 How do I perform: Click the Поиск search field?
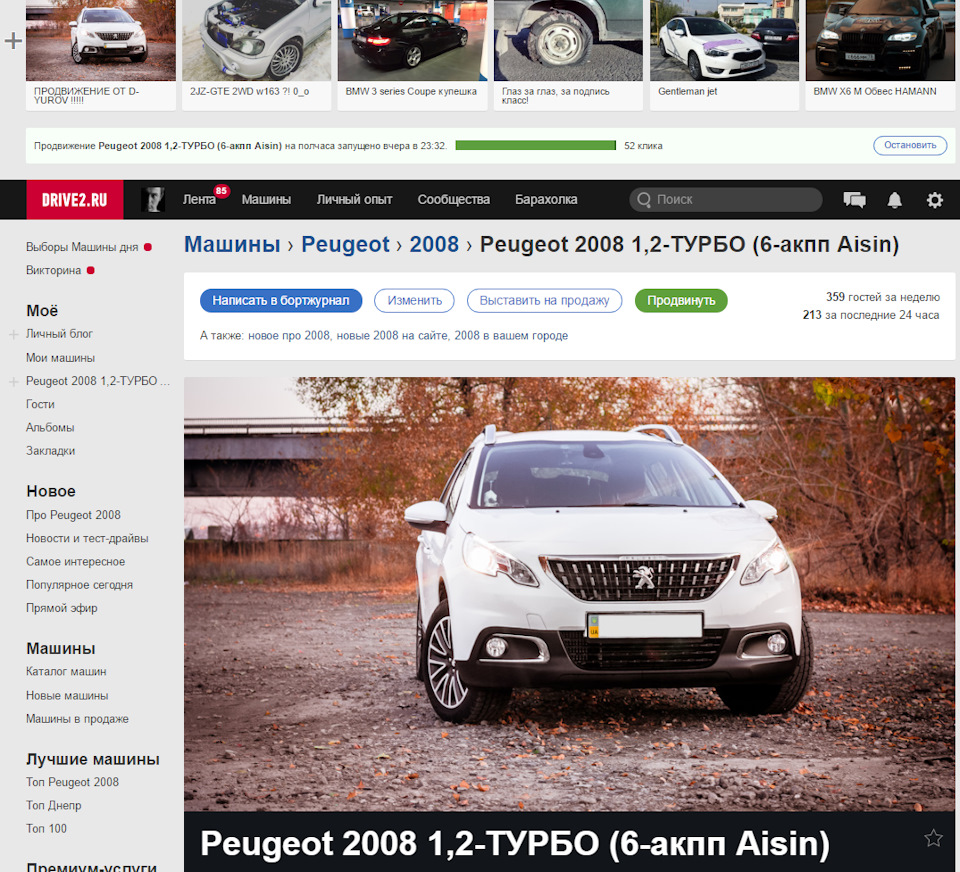pos(726,200)
